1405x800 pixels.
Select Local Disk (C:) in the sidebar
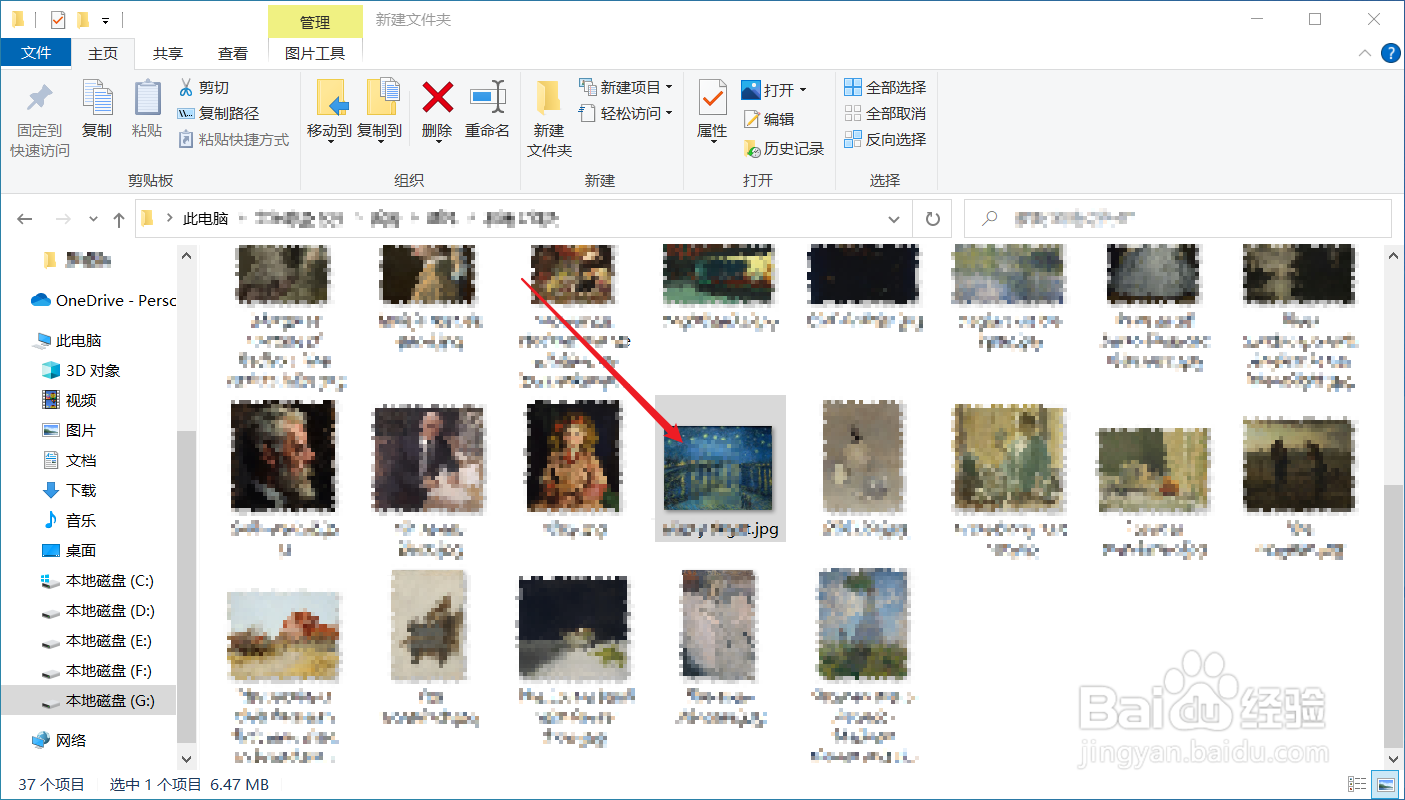tap(98, 580)
